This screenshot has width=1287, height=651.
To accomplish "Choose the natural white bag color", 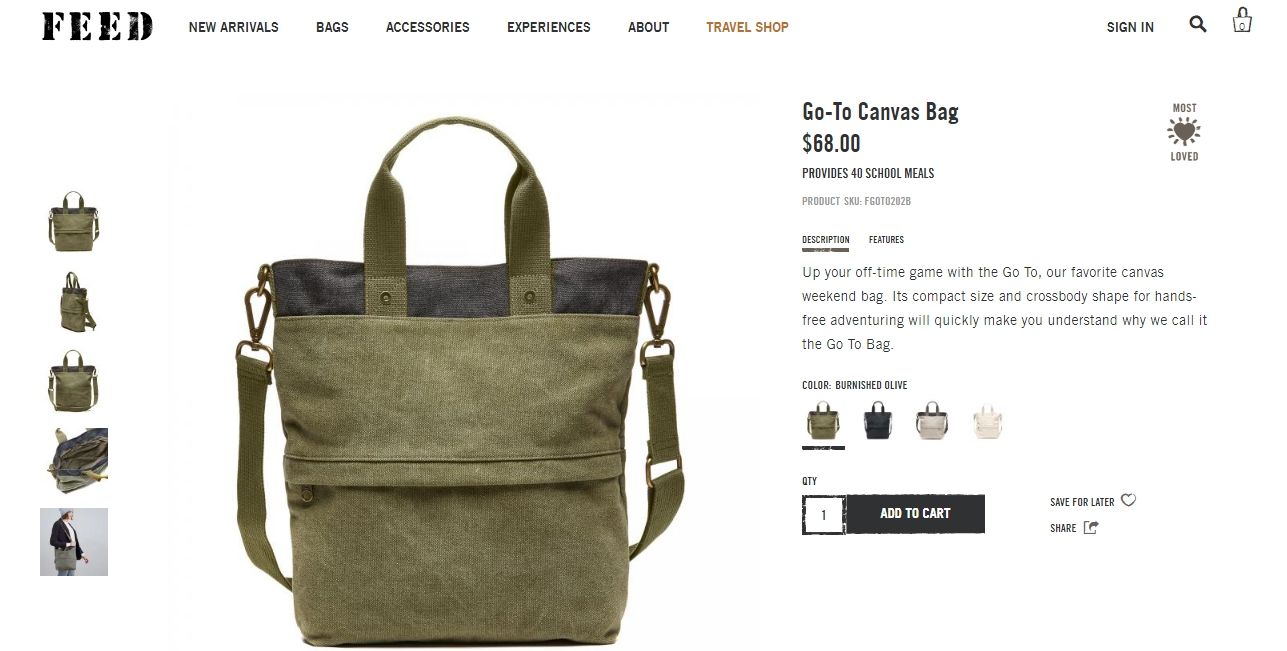I will point(987,421).
